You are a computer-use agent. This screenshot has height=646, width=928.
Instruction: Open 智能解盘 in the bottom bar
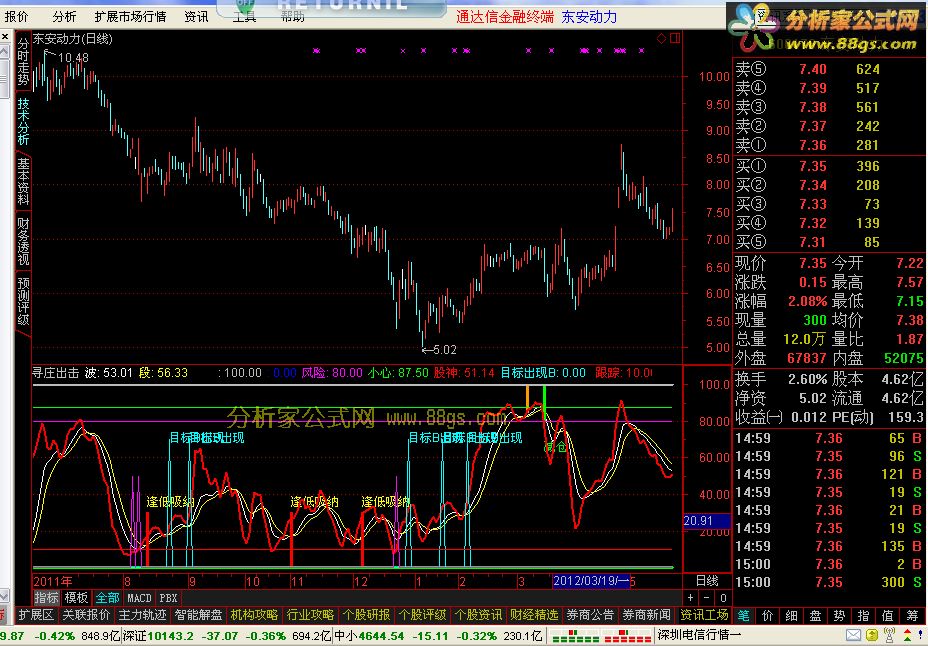(198, 615)
